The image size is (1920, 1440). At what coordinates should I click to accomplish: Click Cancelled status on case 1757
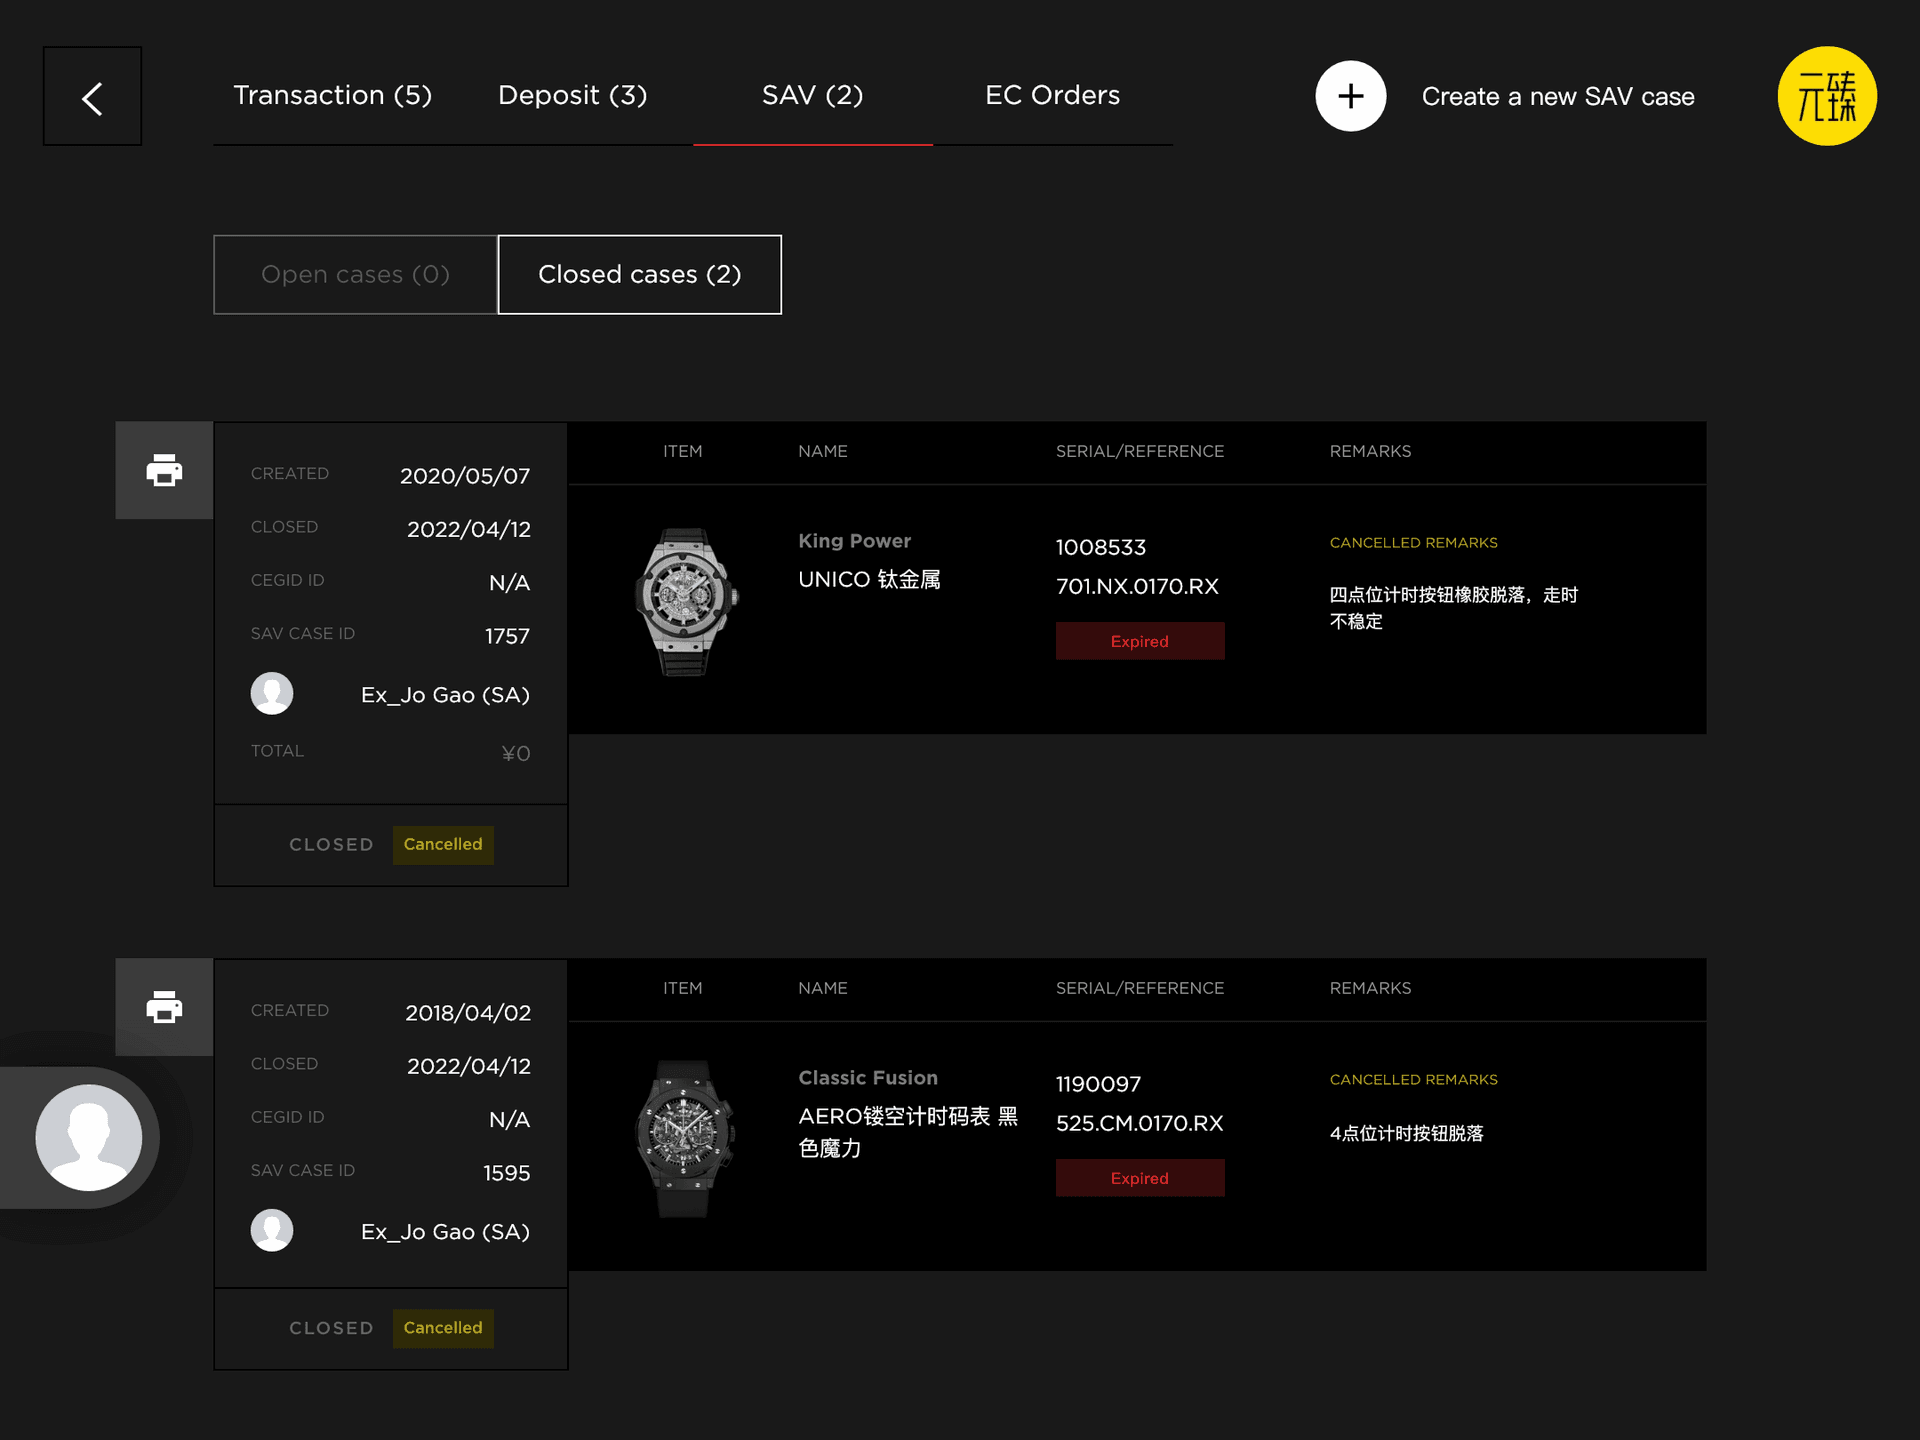pyautogui.click(x=442, y=845)
